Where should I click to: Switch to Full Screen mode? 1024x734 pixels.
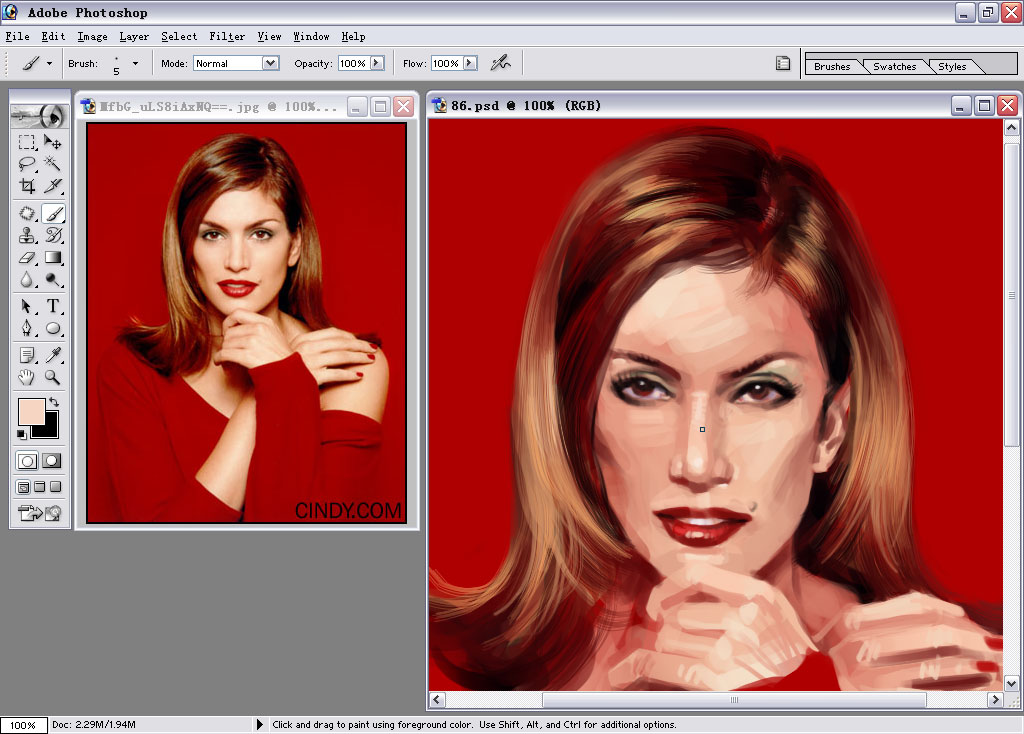(56, 487)
